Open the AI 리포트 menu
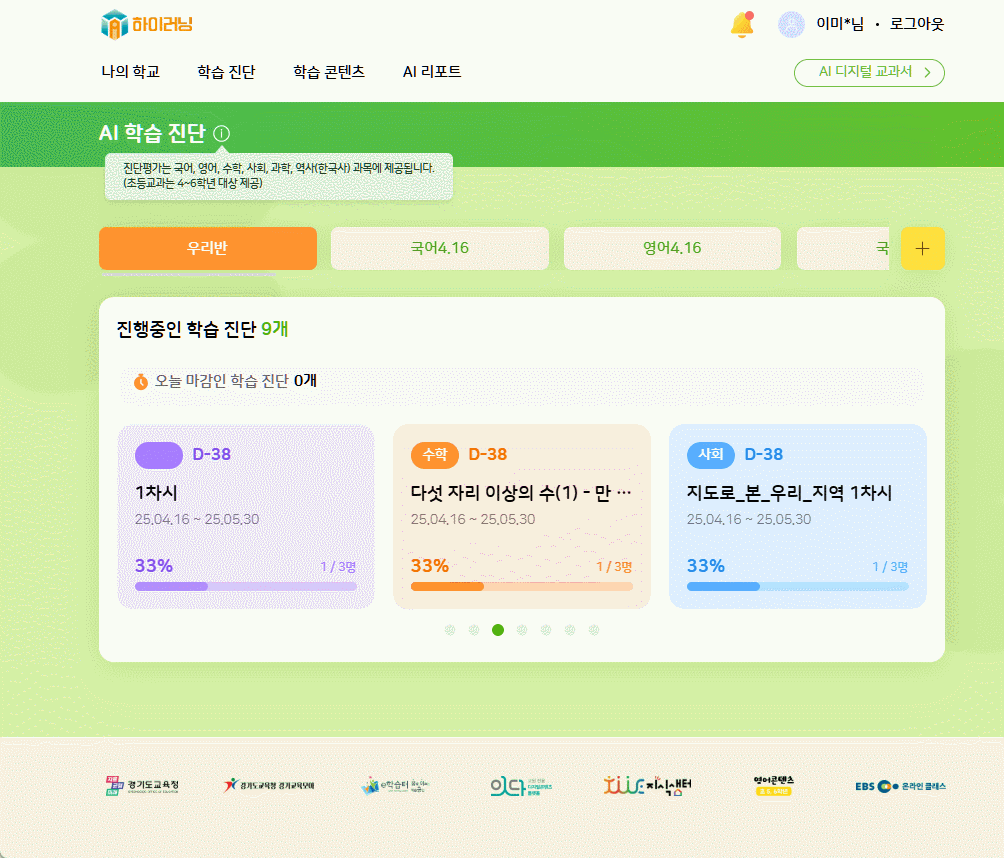 click(432, 72)
